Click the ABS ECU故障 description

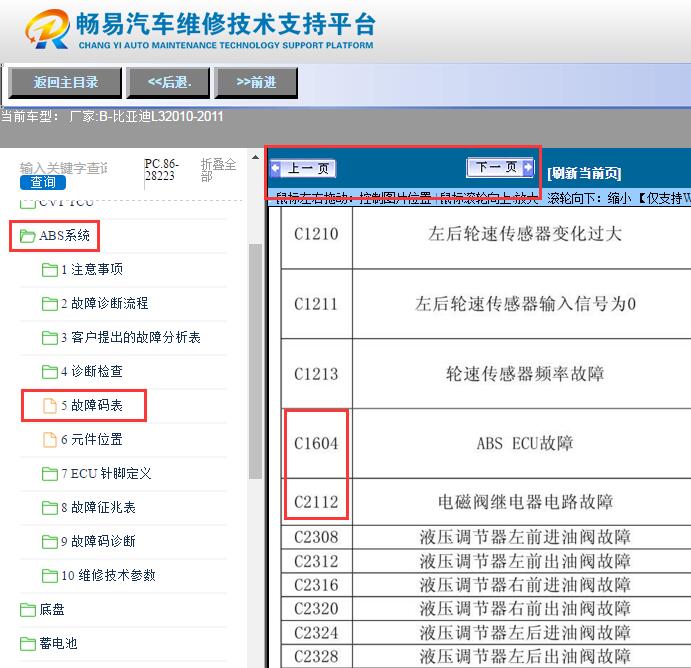[x=524, y=444]
